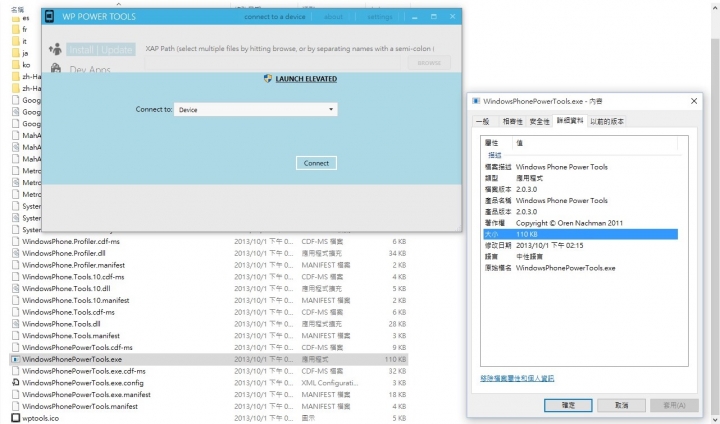
Task: Click the WindowsPhone.Tools.dll file icon
Action: point(16,324)
